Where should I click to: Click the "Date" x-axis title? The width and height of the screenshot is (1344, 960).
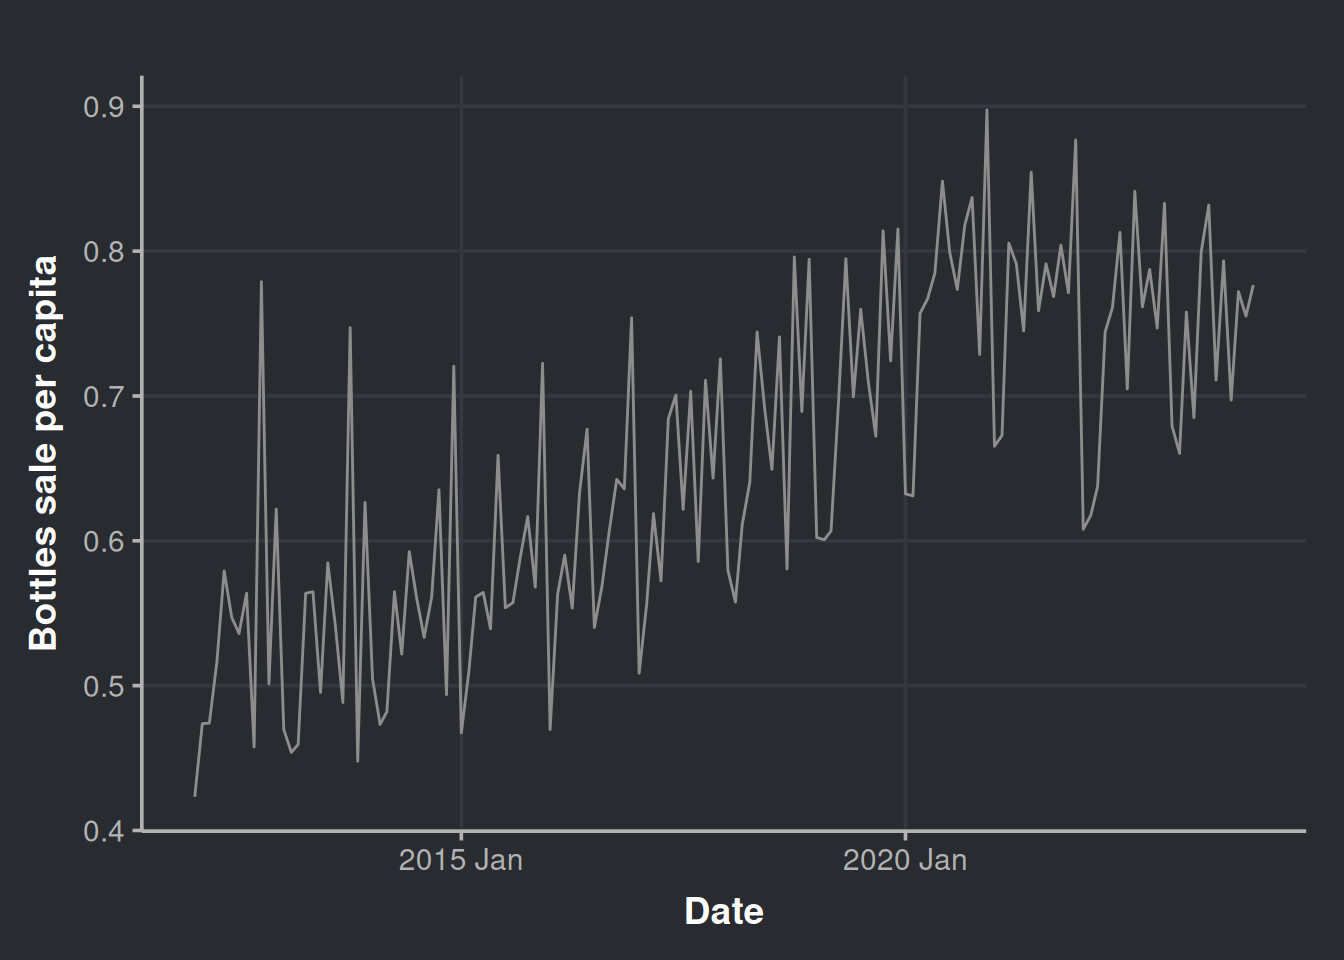pyautogui.click(x=723, y=911)
